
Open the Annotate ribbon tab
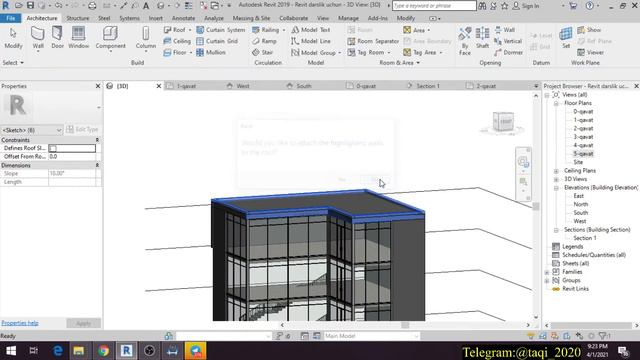183,18
